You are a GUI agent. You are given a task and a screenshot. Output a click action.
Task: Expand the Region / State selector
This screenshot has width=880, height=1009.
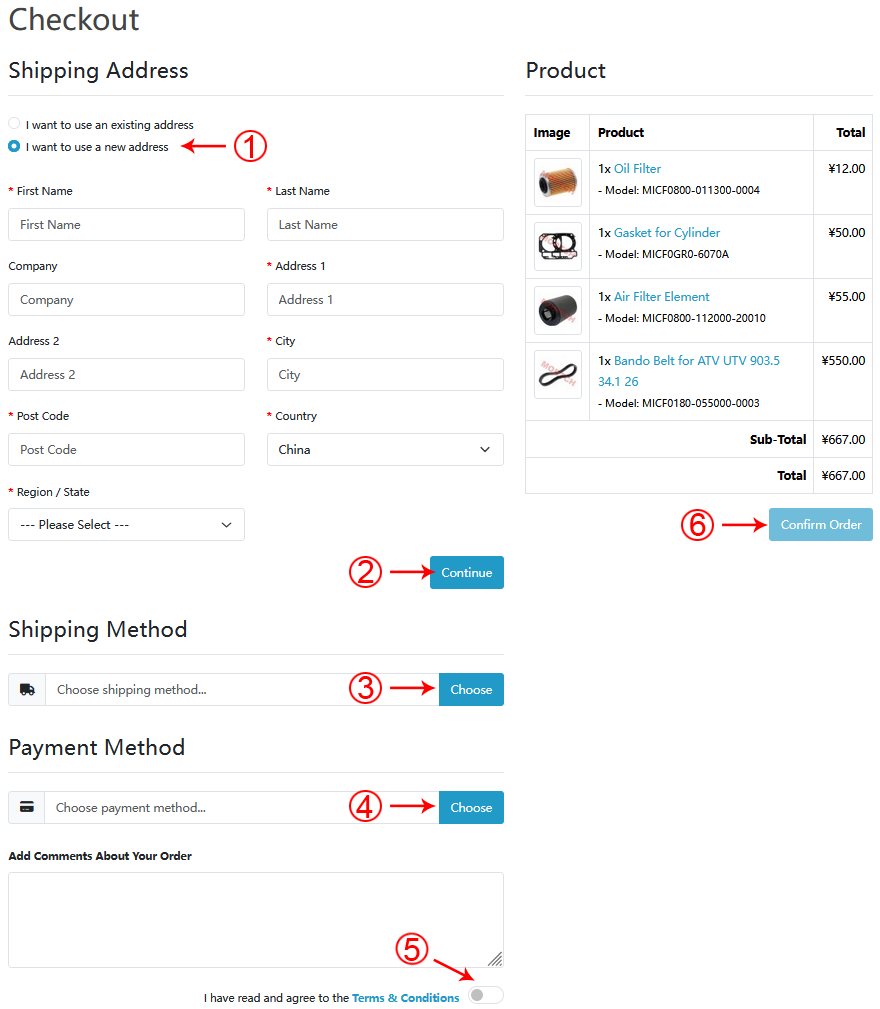126,524
